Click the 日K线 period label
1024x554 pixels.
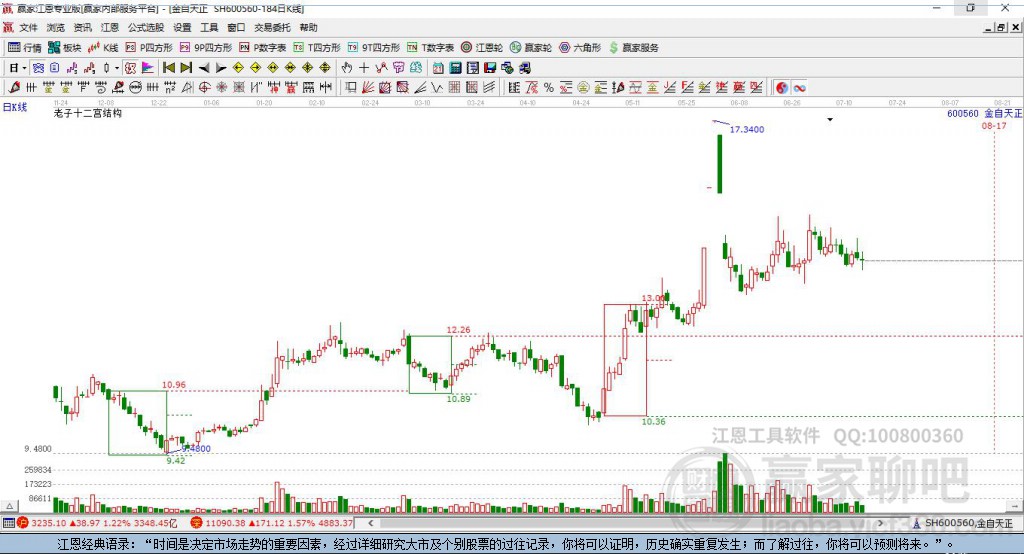click(15, 107)
